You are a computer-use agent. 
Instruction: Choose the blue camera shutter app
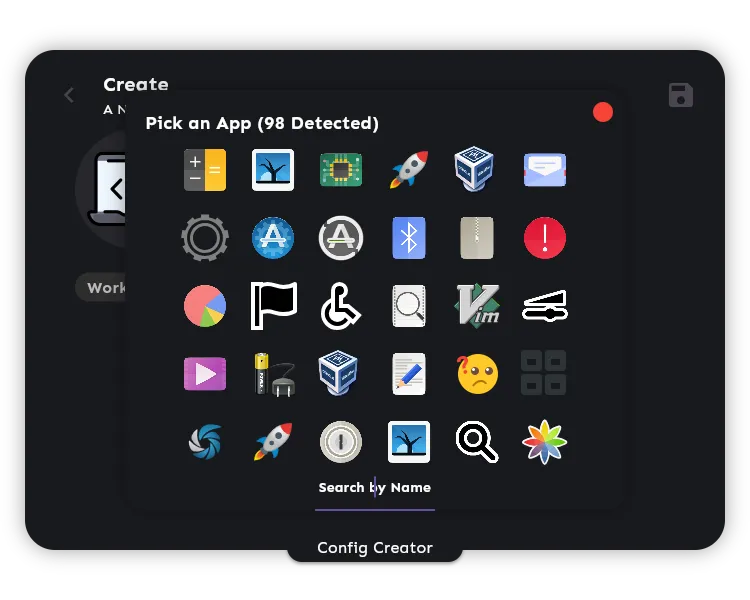pyautogui.click(x=205, y=442)
